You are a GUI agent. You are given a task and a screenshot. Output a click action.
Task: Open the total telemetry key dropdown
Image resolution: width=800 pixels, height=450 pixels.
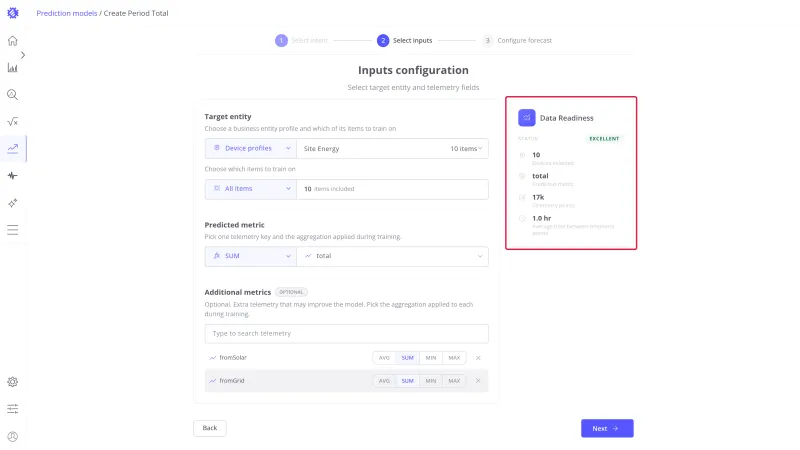392,256
